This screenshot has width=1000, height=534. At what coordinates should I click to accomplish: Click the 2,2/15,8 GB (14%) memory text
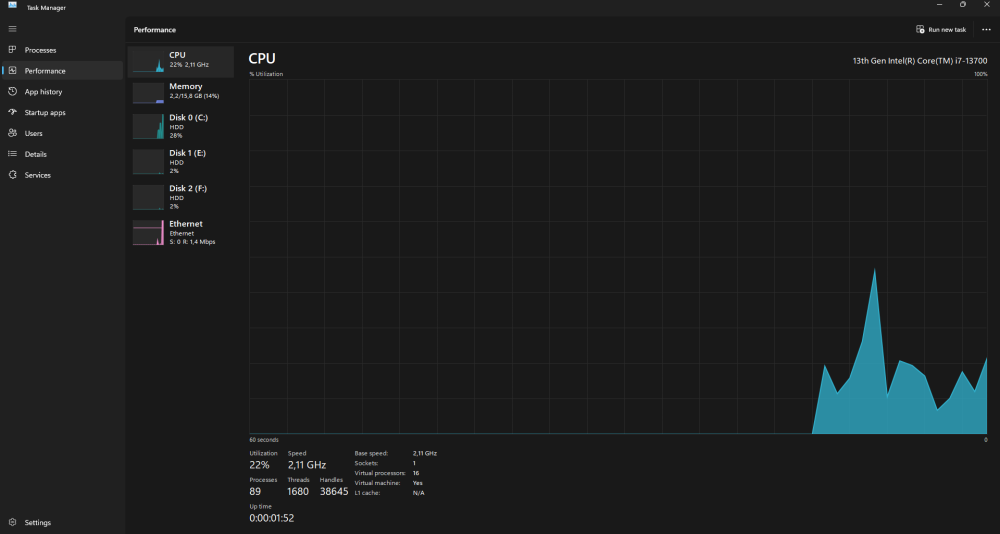(194, 96)
